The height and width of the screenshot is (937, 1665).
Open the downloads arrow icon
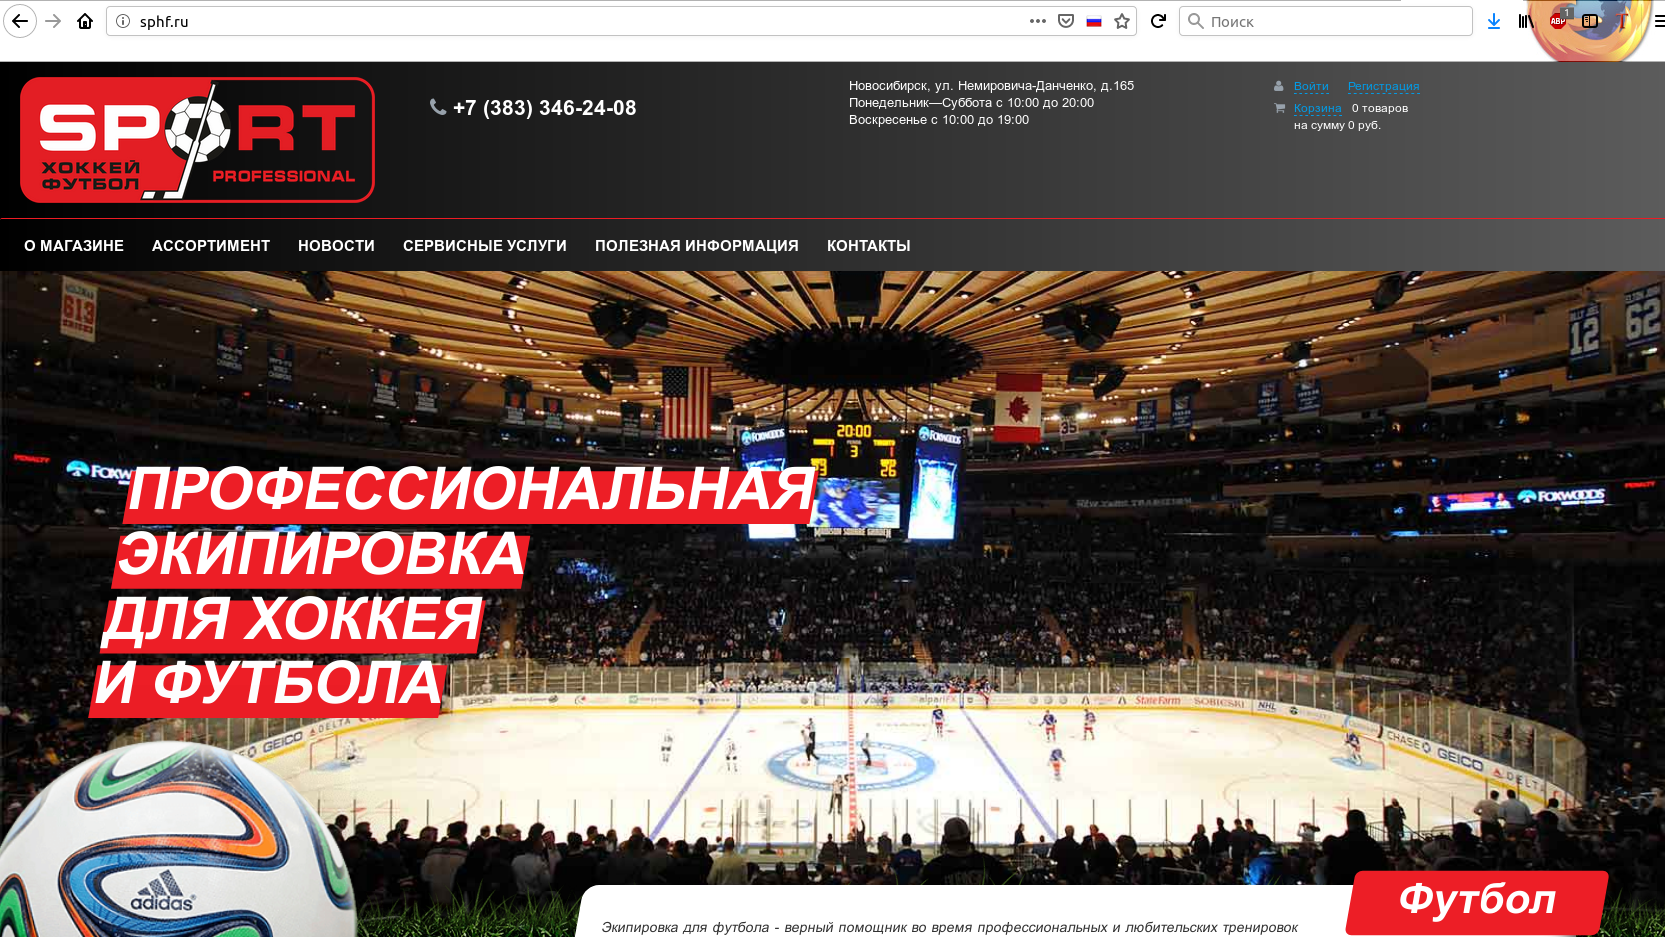click(1494, 21)
